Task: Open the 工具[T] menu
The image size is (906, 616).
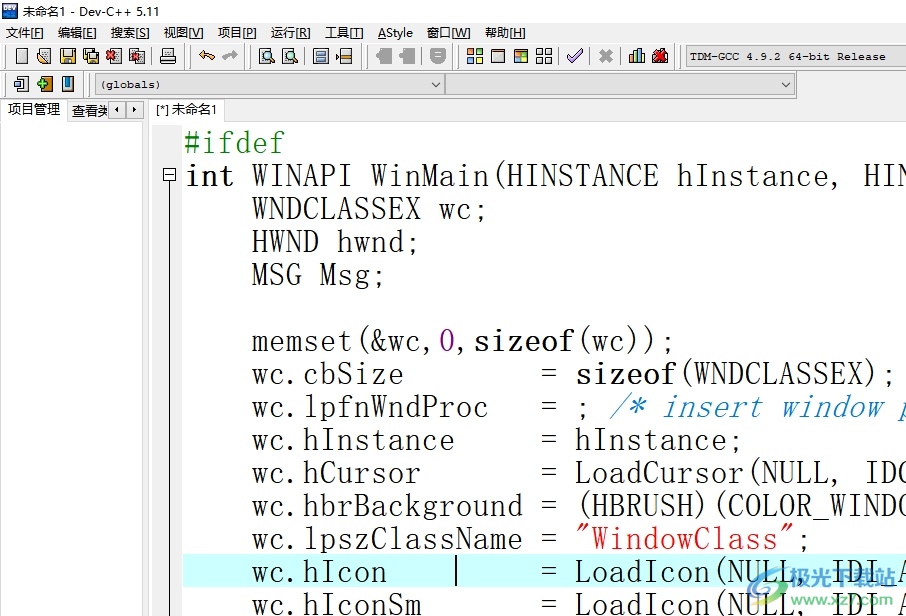Action: click(344, 33)
